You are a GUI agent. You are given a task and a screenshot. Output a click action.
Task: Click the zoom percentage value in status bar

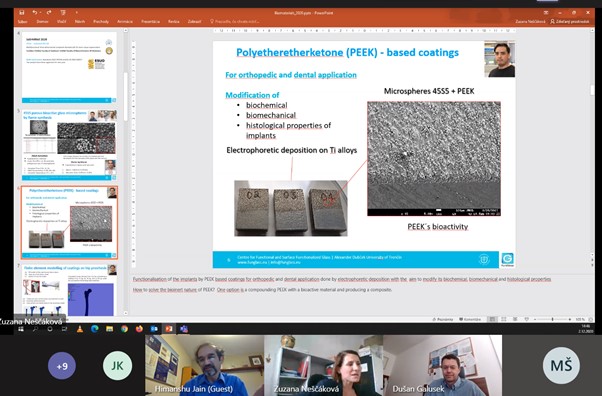click(580, 319)
